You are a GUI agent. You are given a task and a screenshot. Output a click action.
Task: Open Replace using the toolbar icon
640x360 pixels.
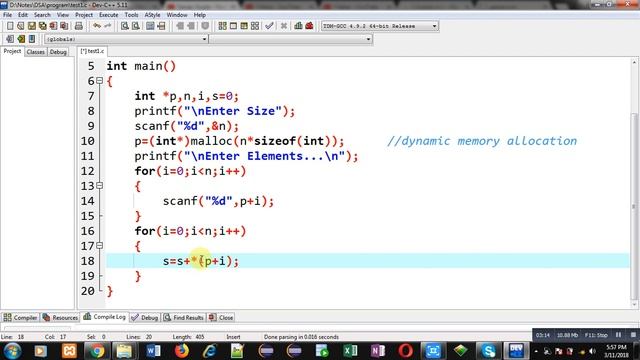pos(136,26)
